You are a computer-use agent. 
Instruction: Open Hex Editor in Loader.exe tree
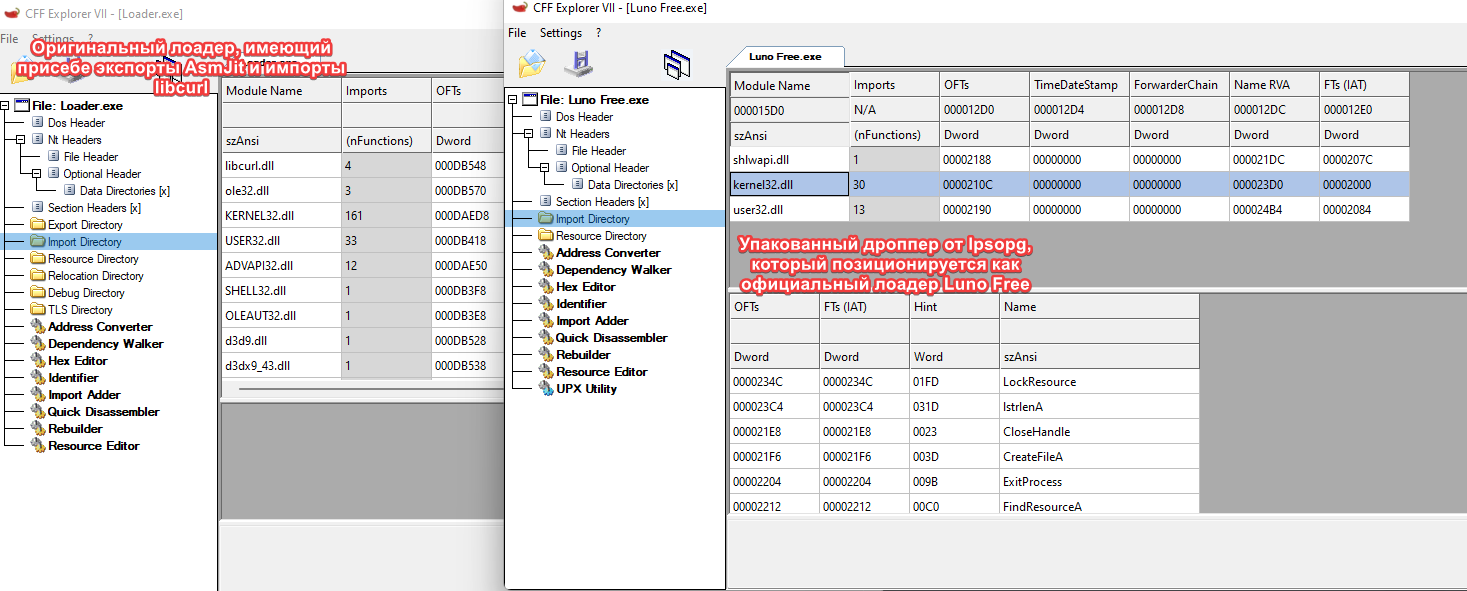click(77, 361)
